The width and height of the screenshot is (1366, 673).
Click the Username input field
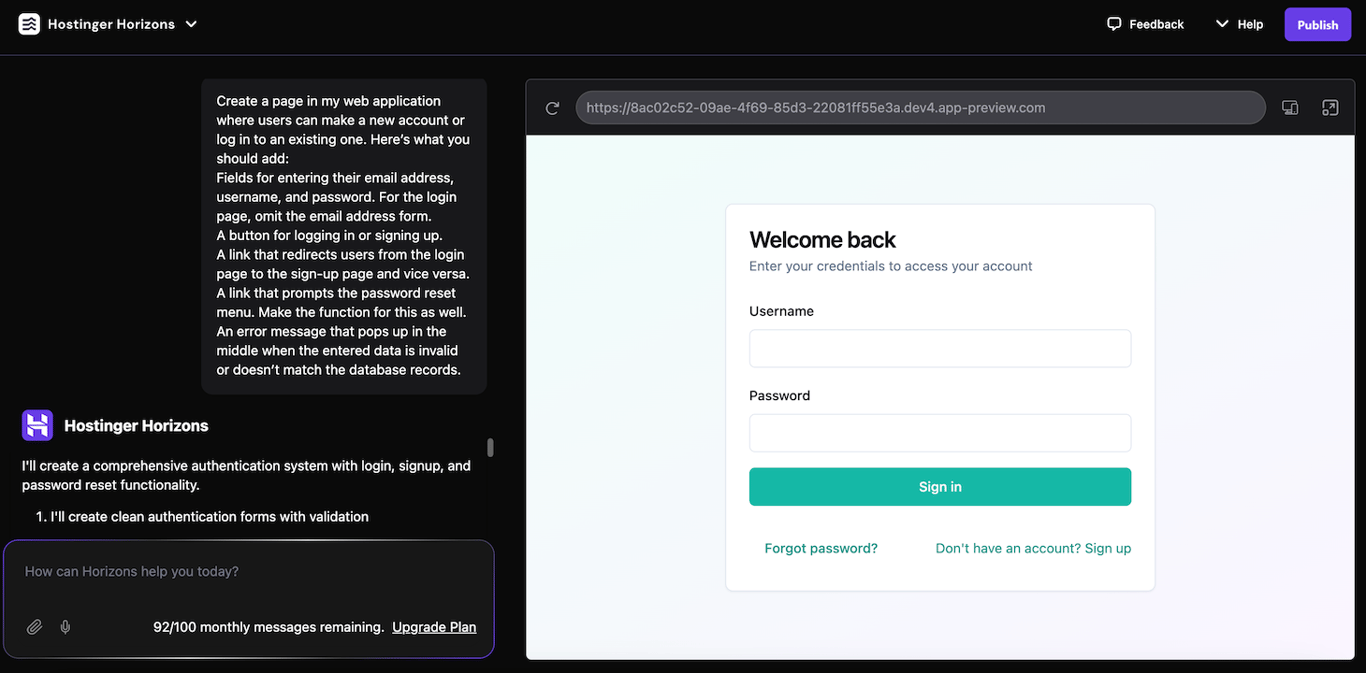pyautogui.click(x=939, y=348)
